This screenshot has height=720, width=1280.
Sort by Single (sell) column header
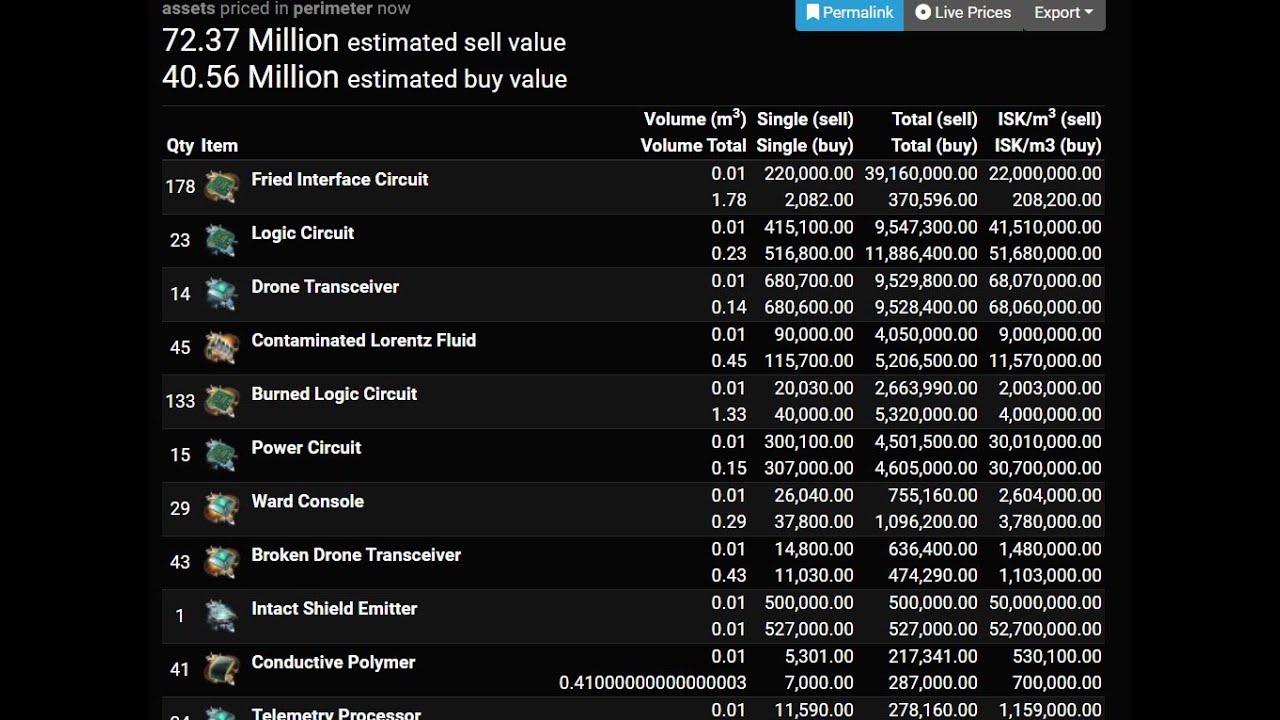coord(805,119)
